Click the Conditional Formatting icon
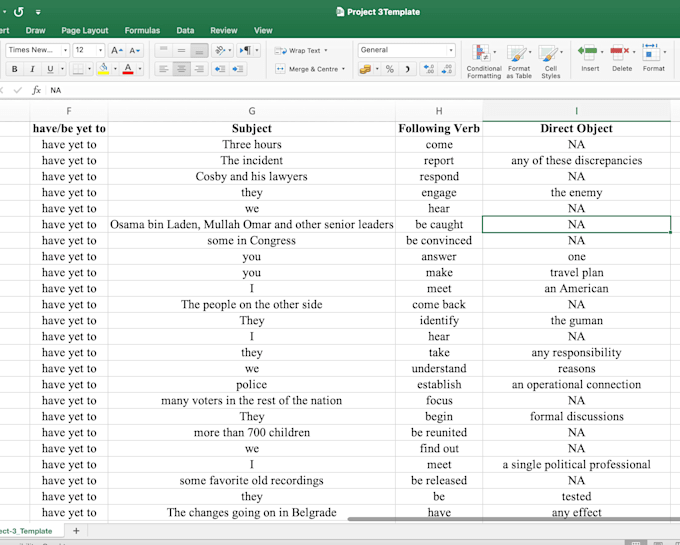The width and height of the screenshot is (680, 545). pos(484,62)
